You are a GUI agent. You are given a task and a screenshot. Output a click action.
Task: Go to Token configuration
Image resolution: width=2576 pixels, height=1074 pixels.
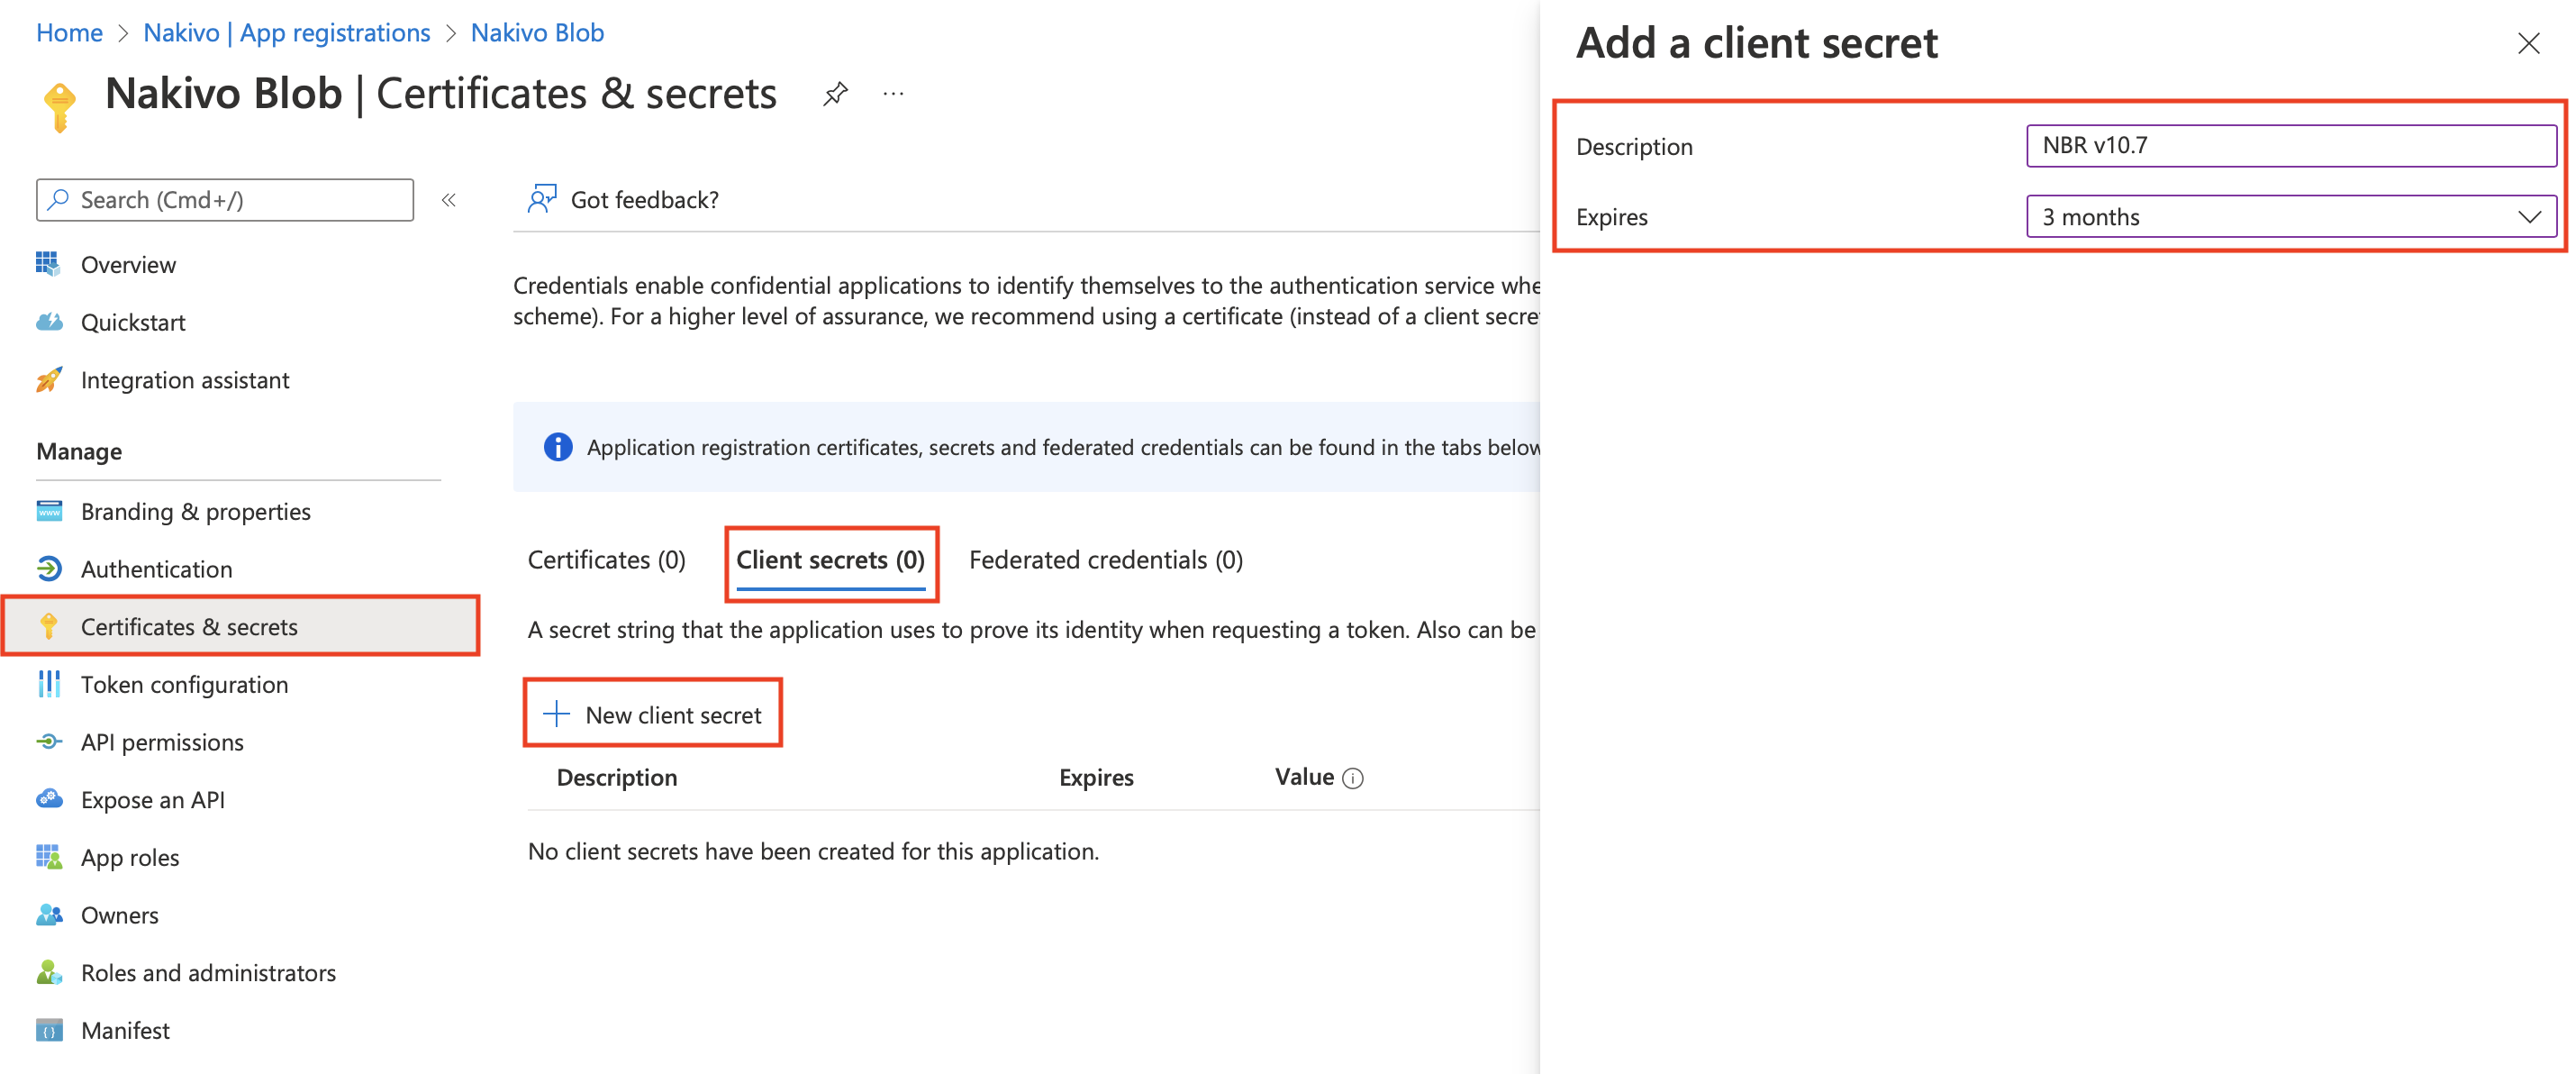pyautogui.click(x=184, y=684)
